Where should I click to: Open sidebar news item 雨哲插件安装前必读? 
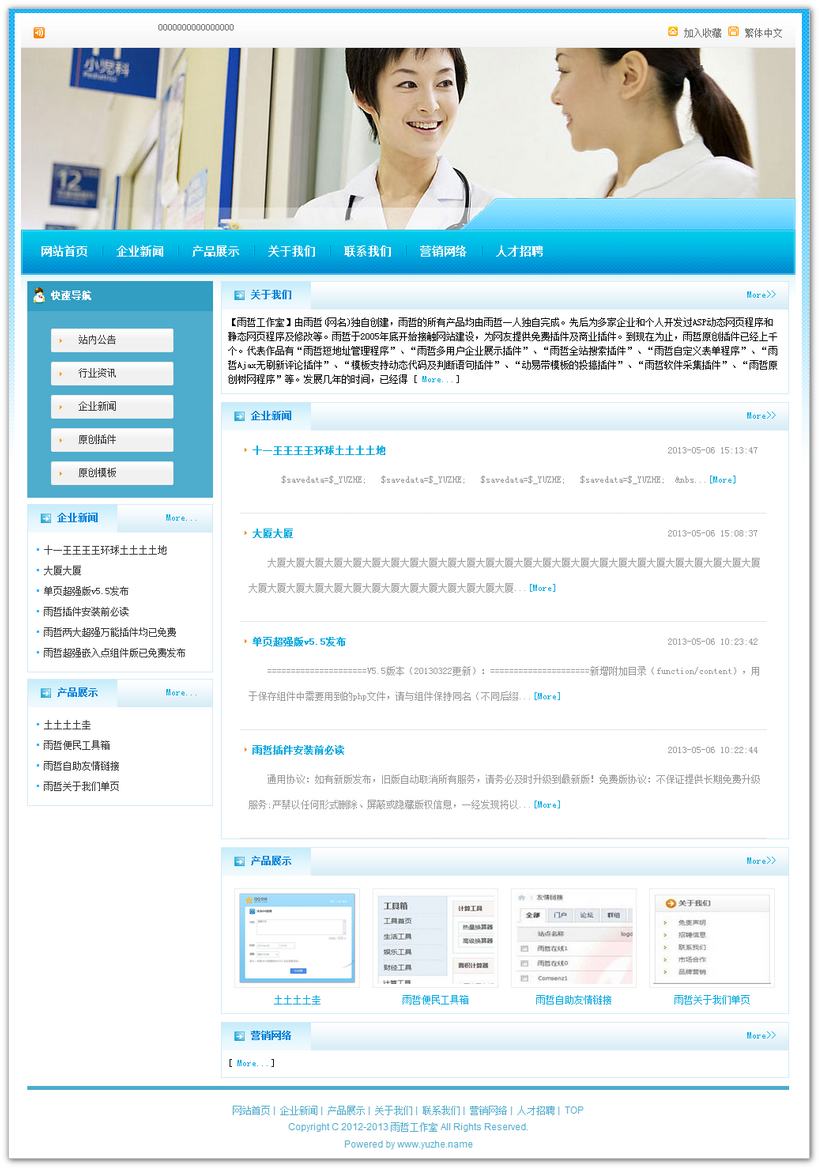coord(86,612)
